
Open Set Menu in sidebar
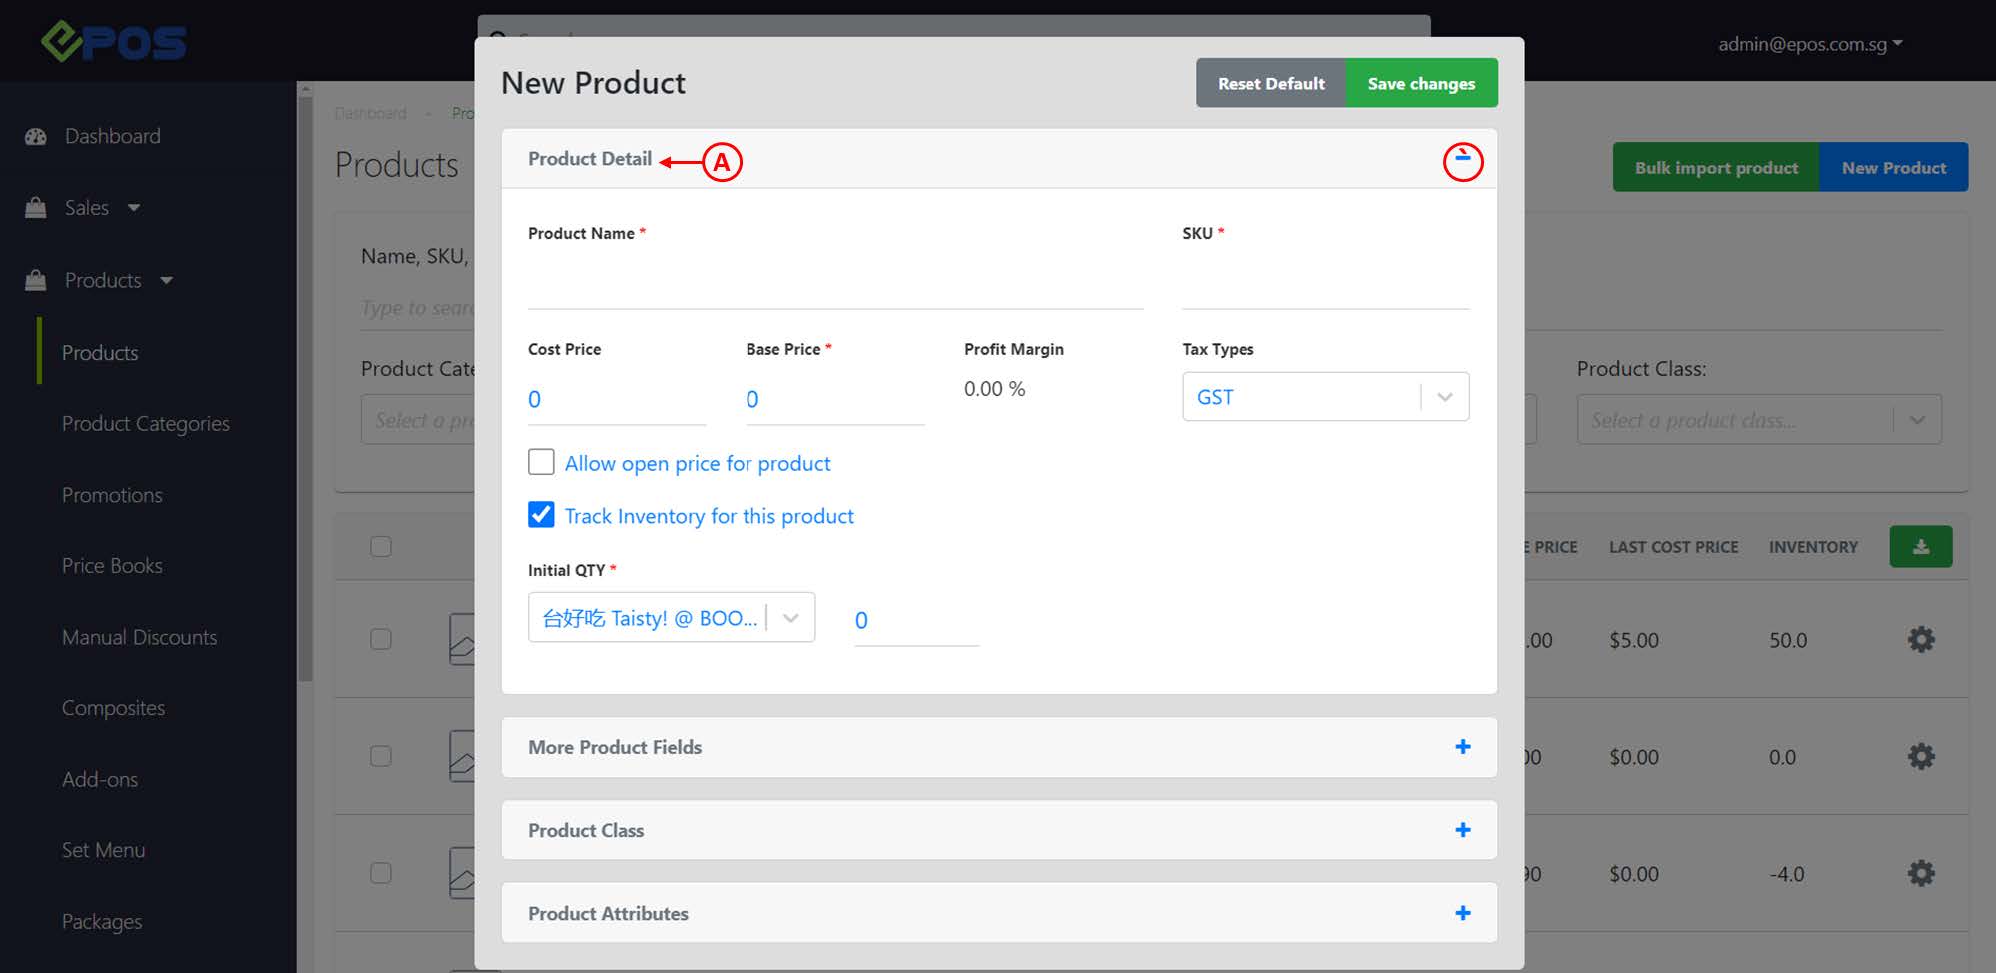click(x=103, y=850)
